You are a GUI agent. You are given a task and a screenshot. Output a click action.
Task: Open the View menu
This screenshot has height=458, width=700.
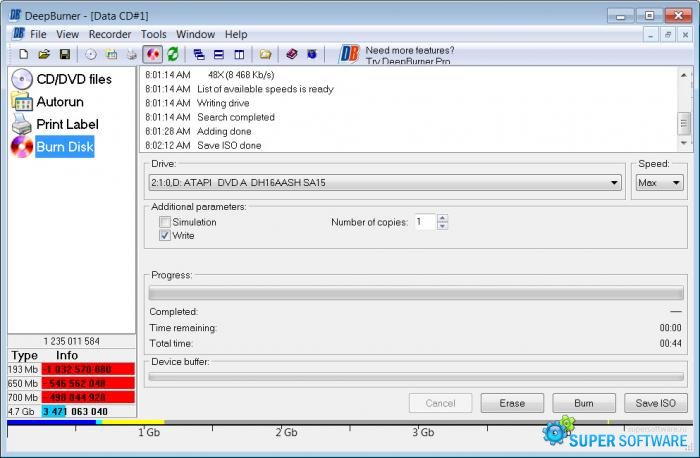coord(67,34)
